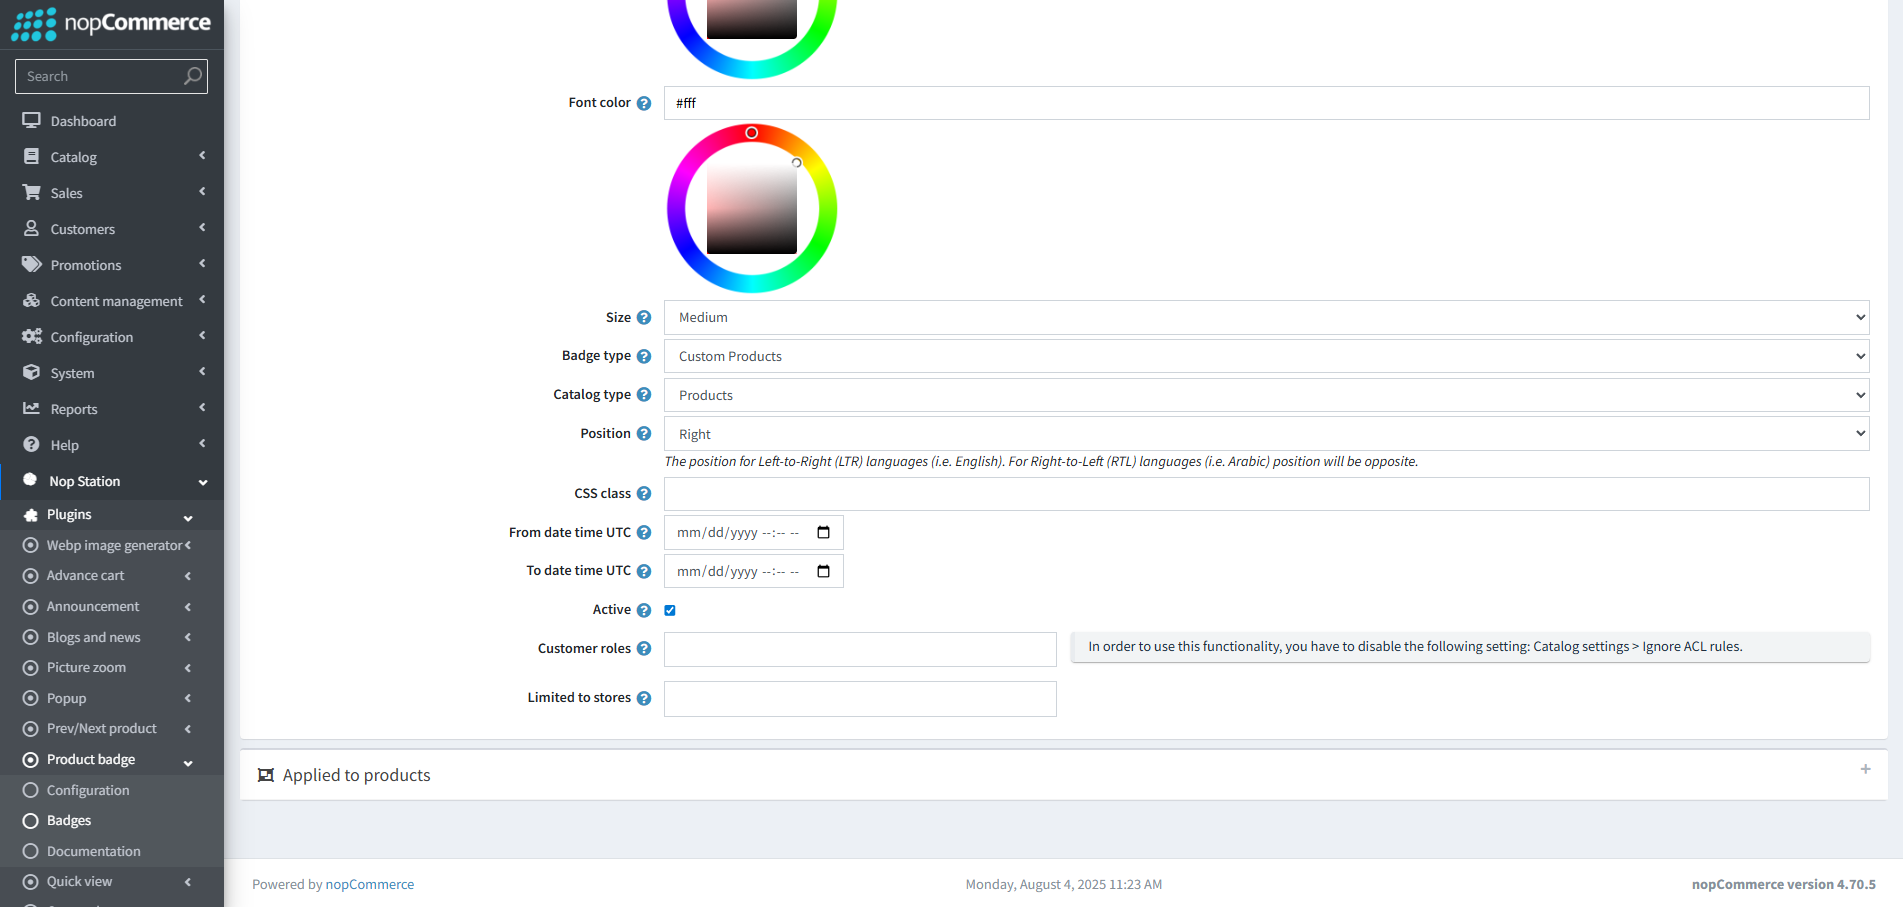Open the Dashboard monitor icon
1903x907 pixels.
click(x=32, y=120)
